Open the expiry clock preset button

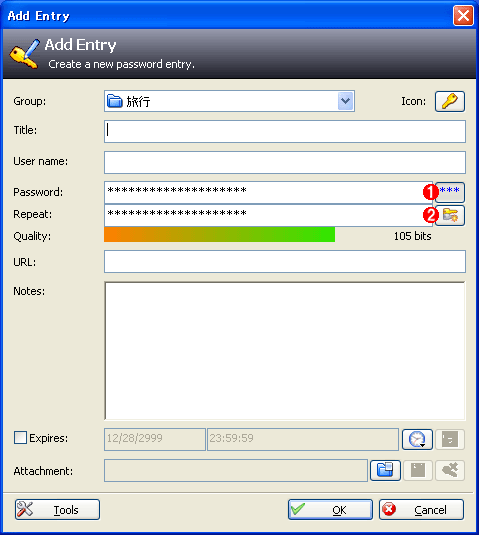click(x=417, y=439)
